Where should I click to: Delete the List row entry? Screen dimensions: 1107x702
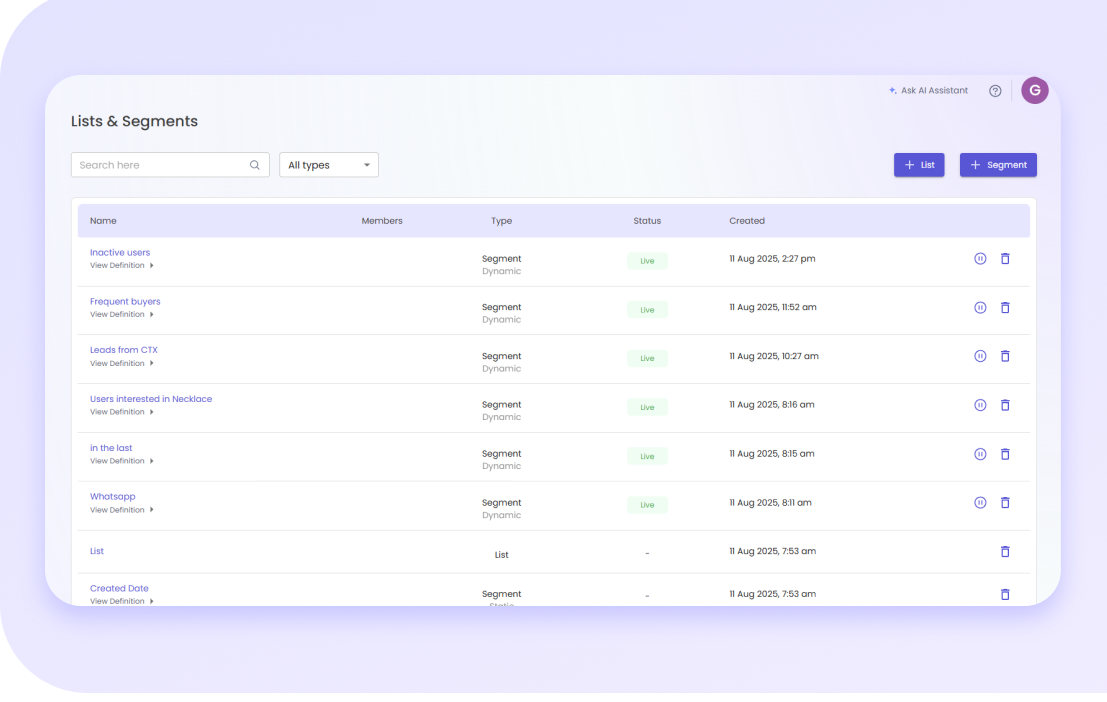click(x=1005, y=552)
